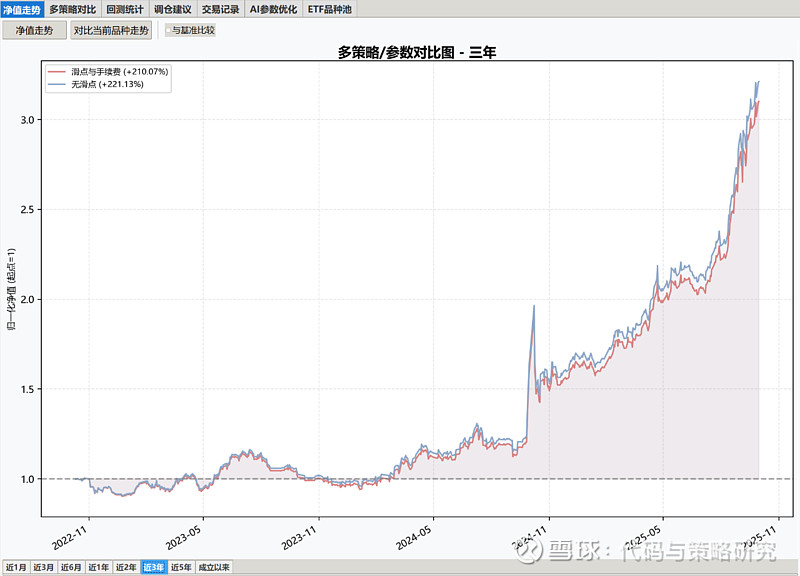Open the AI参数优化 tab

tap(274, 8)
